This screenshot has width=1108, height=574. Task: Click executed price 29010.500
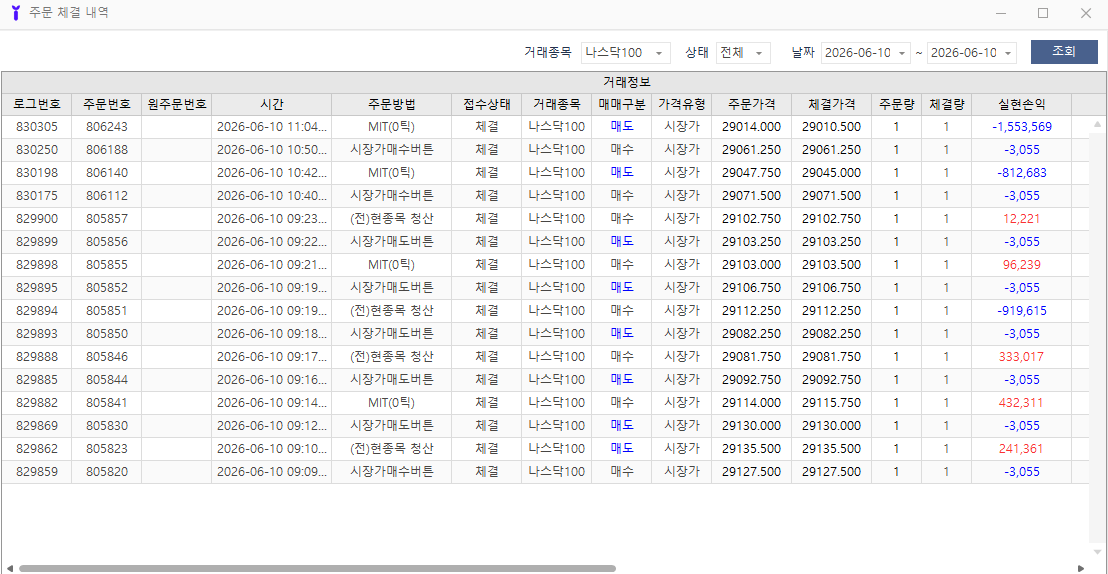[x=831, y=127]
